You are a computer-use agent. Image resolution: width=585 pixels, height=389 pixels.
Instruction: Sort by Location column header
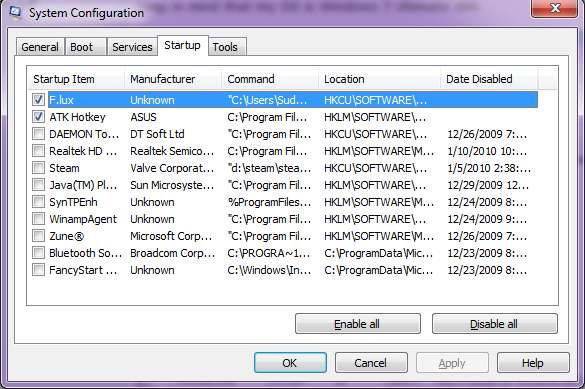click(380, 79)
